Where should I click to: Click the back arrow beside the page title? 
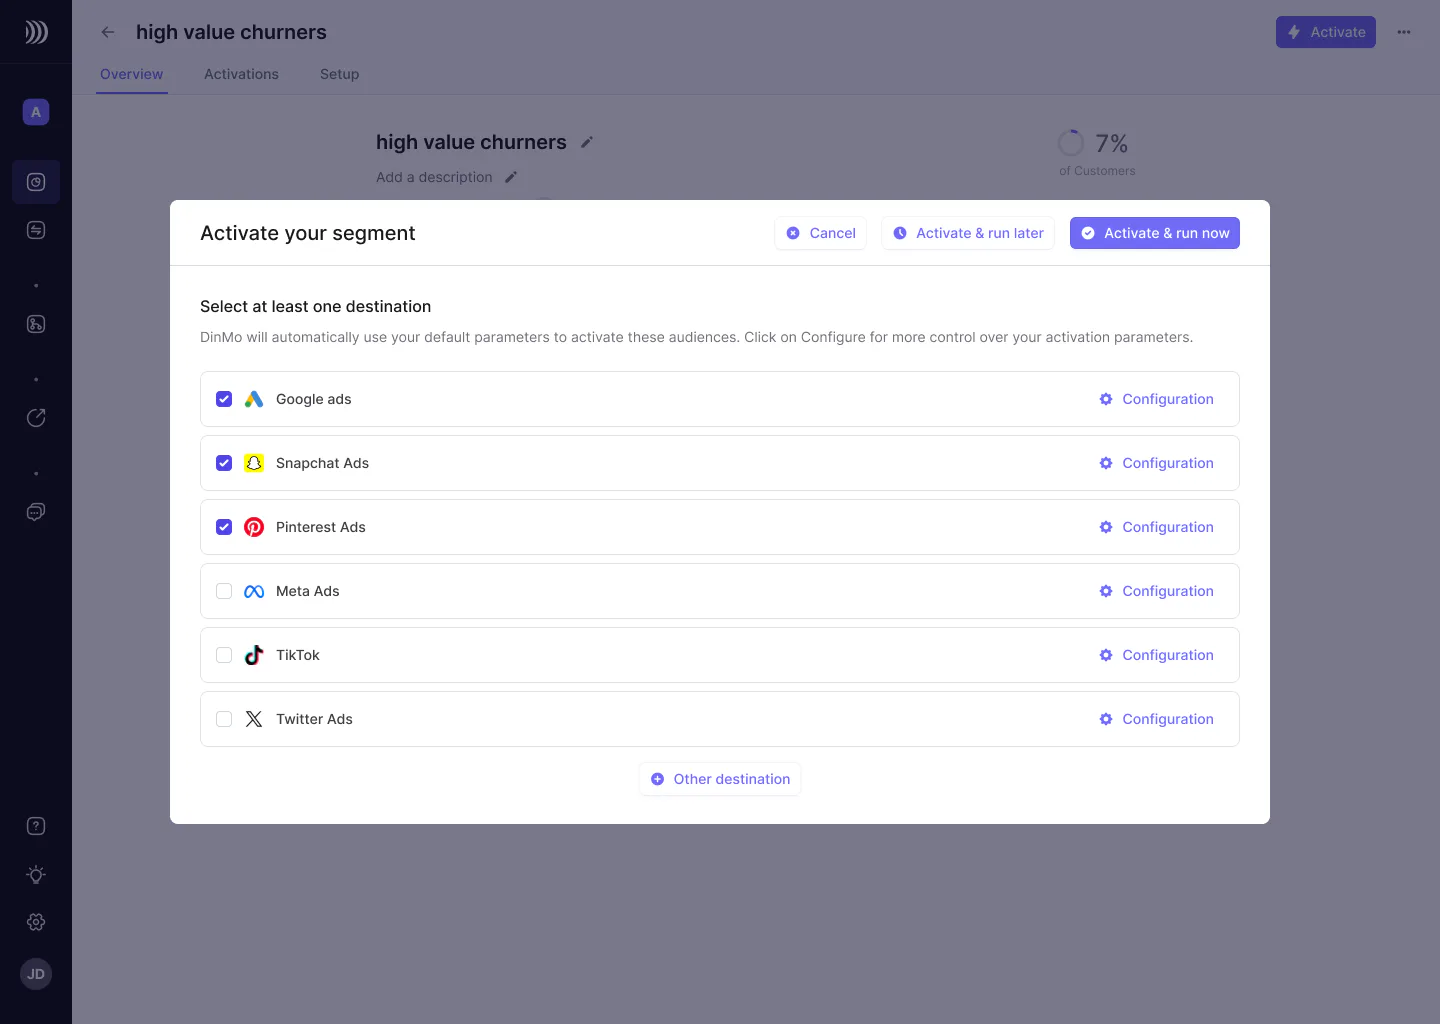pos(108,32)
